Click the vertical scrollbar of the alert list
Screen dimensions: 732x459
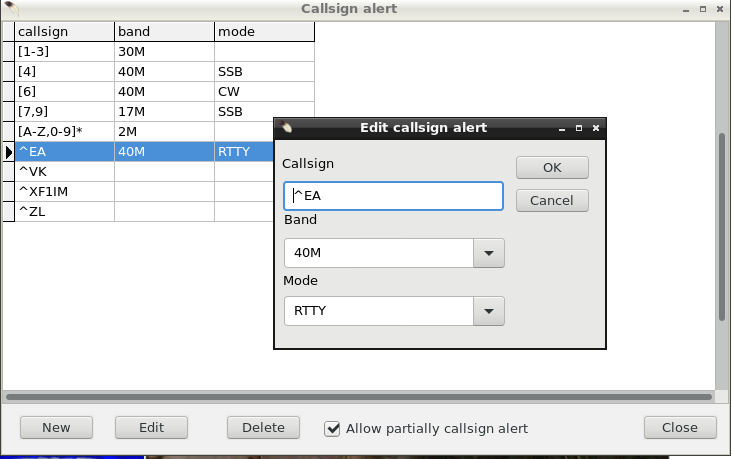click(723, 226)
